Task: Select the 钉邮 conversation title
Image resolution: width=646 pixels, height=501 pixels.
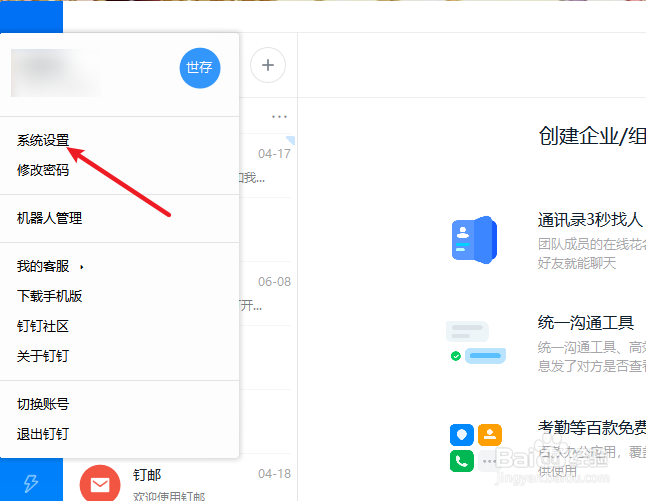Action: pos(147,475)
